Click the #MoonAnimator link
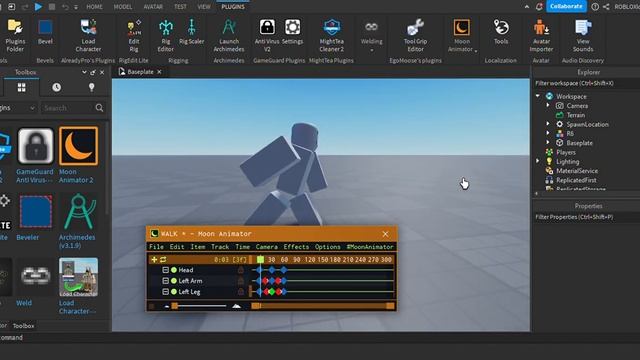 [370, 247]
